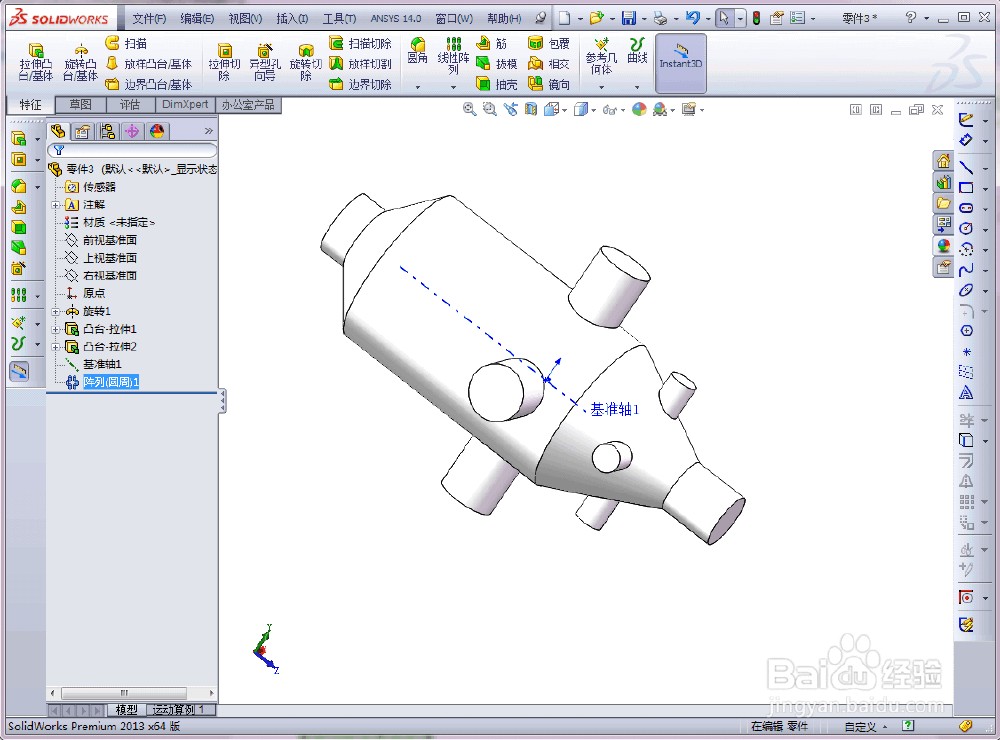Open the 线性阵列 pattern dropdown arrow
The height and width of the screenshot is (740, 1000).
[453, 87]
